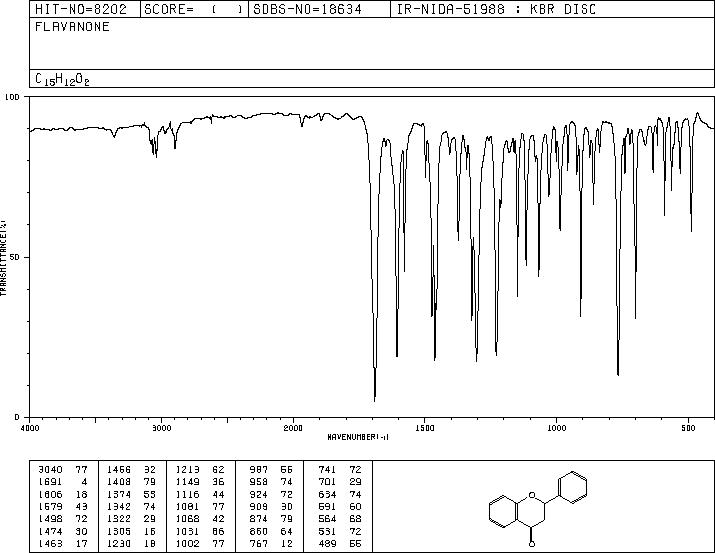
Task: Highlight the 874 peak value
Action: coord(259,519)
